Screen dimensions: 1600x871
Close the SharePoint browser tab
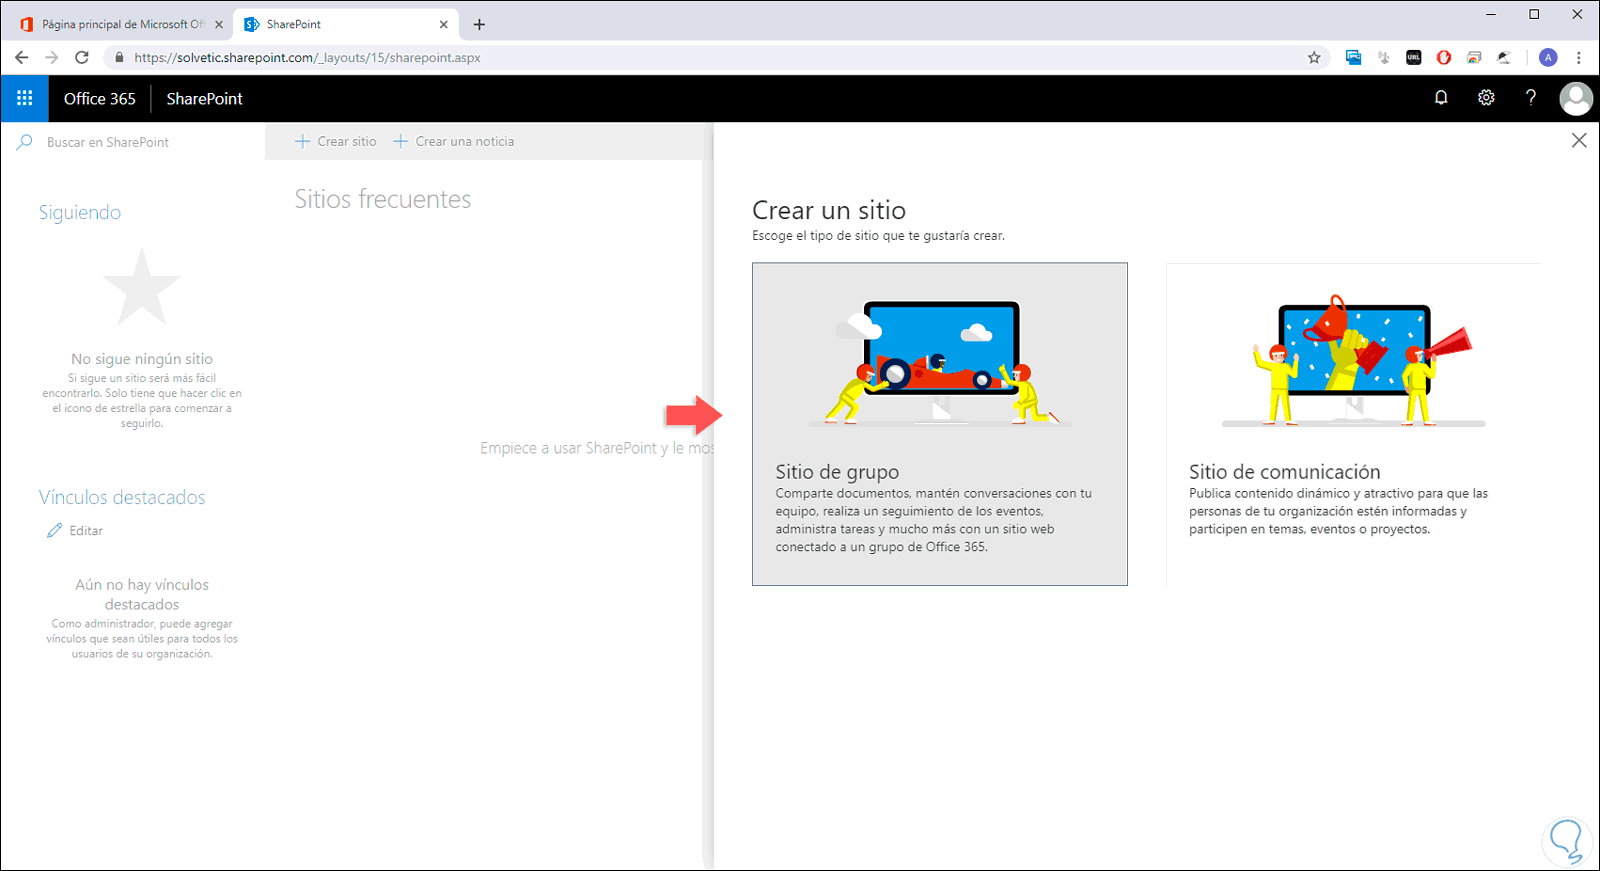pos(444,24)
